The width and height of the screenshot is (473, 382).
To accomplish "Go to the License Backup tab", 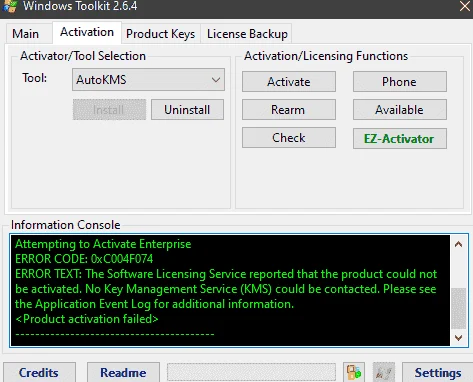I will click(247, 34).
